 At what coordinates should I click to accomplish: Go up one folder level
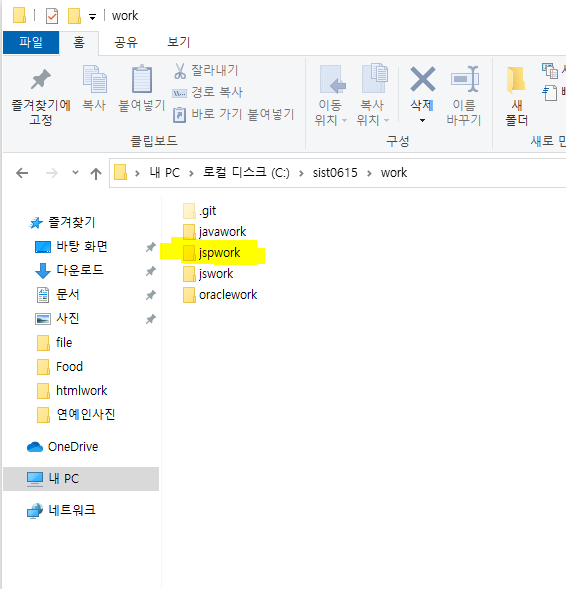pos(96,173)
